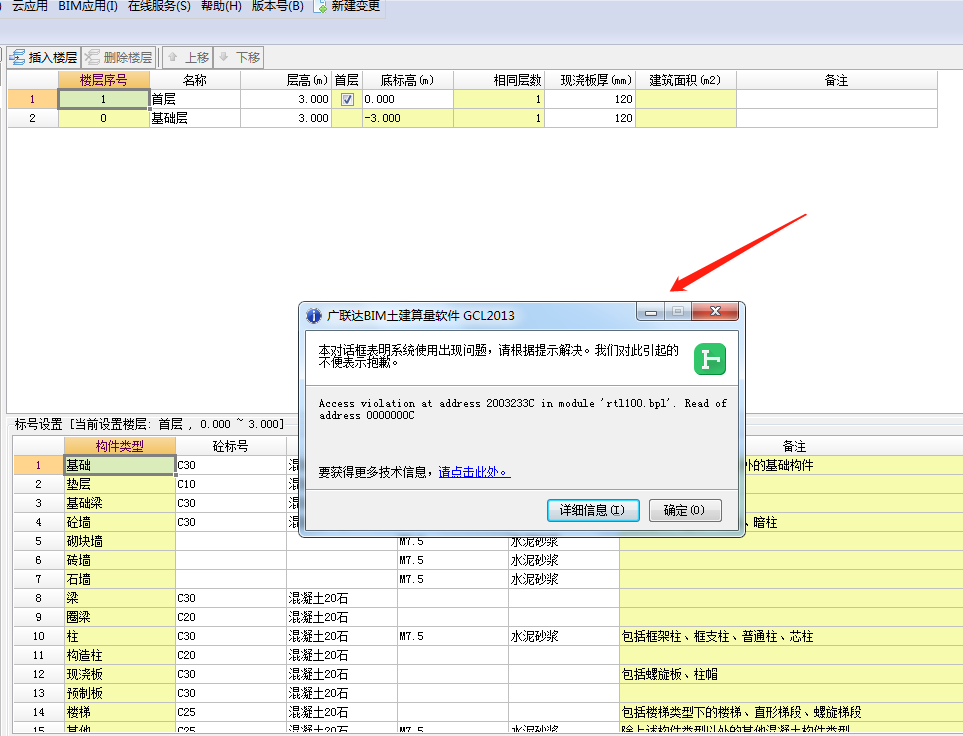Select the 楼梯 component type row
The width and height of the screenshot is (963, 736).
(x=120, y=712)
